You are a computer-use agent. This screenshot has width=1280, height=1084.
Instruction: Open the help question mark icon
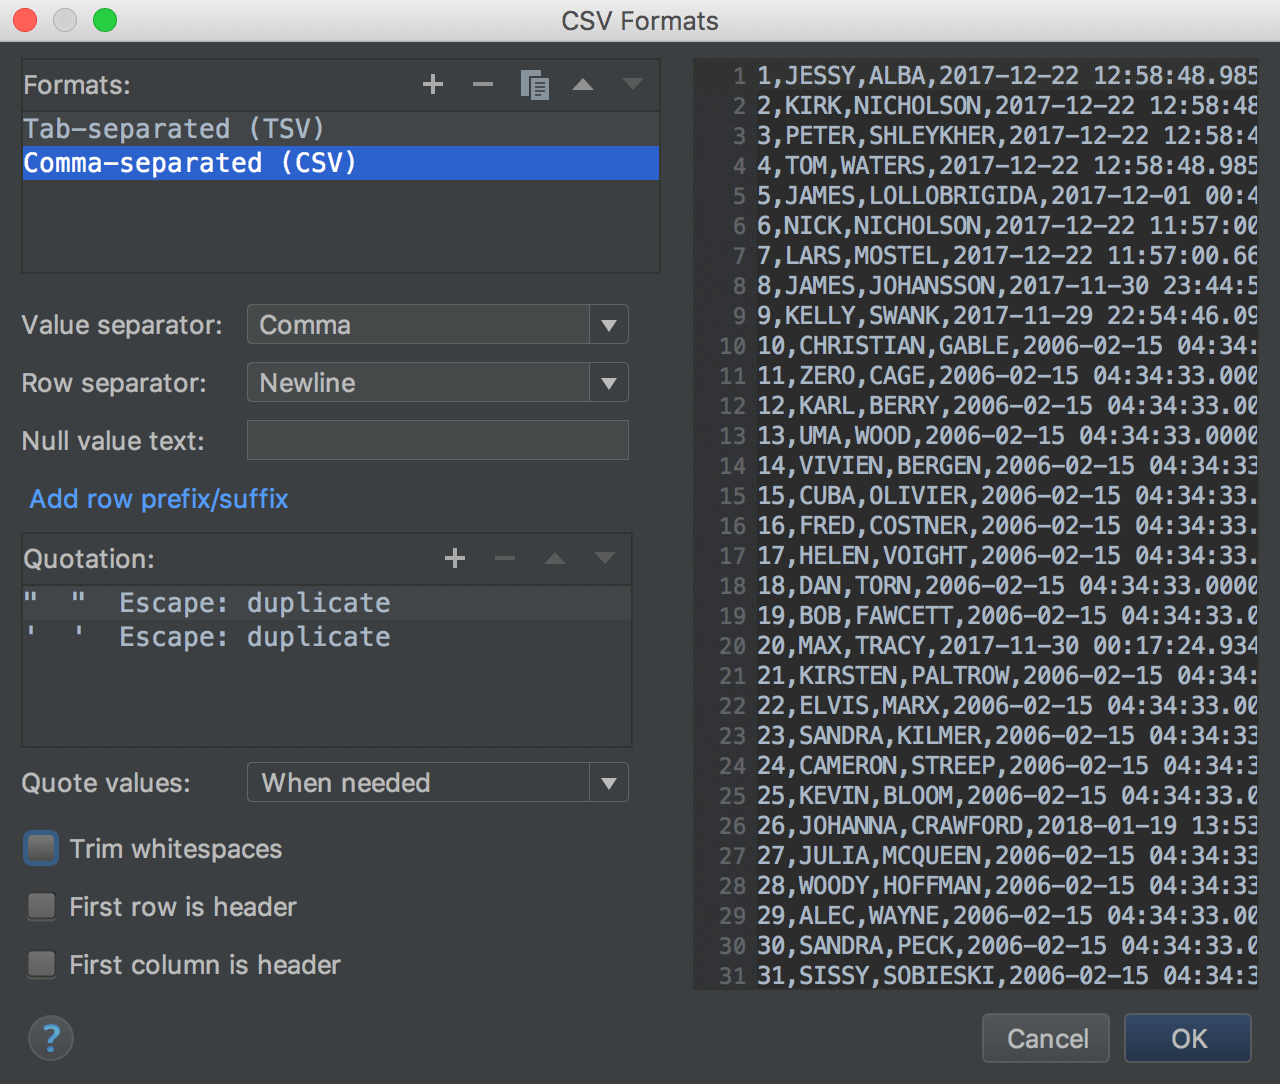(x=51, y=1038)
